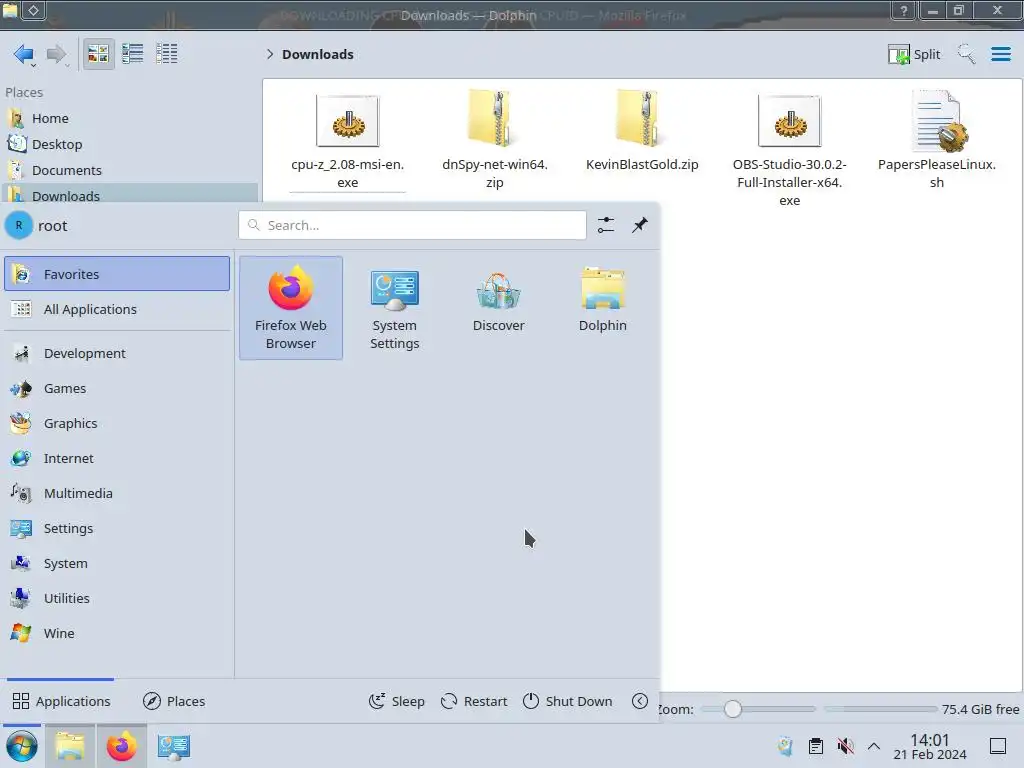Switch Dolphin to Details view mode

click(x=167, y=54)
